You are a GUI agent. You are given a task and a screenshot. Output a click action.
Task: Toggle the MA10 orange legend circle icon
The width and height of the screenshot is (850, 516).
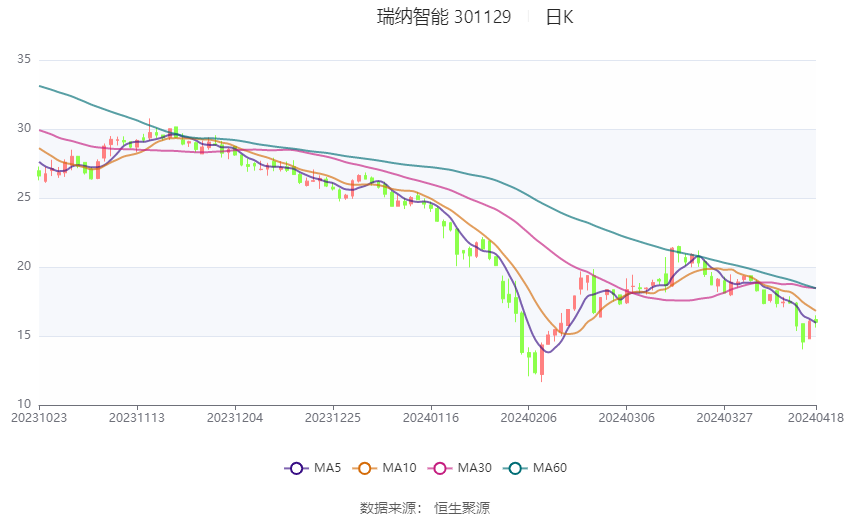(x=364, y=468)
